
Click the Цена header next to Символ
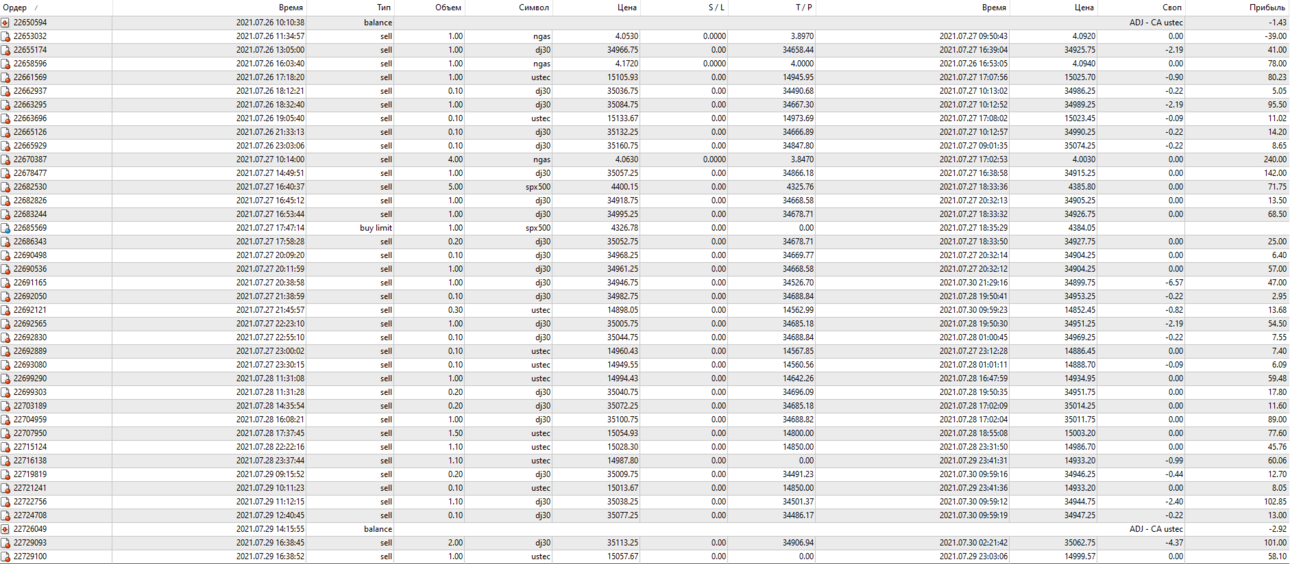tap(627, 7)
